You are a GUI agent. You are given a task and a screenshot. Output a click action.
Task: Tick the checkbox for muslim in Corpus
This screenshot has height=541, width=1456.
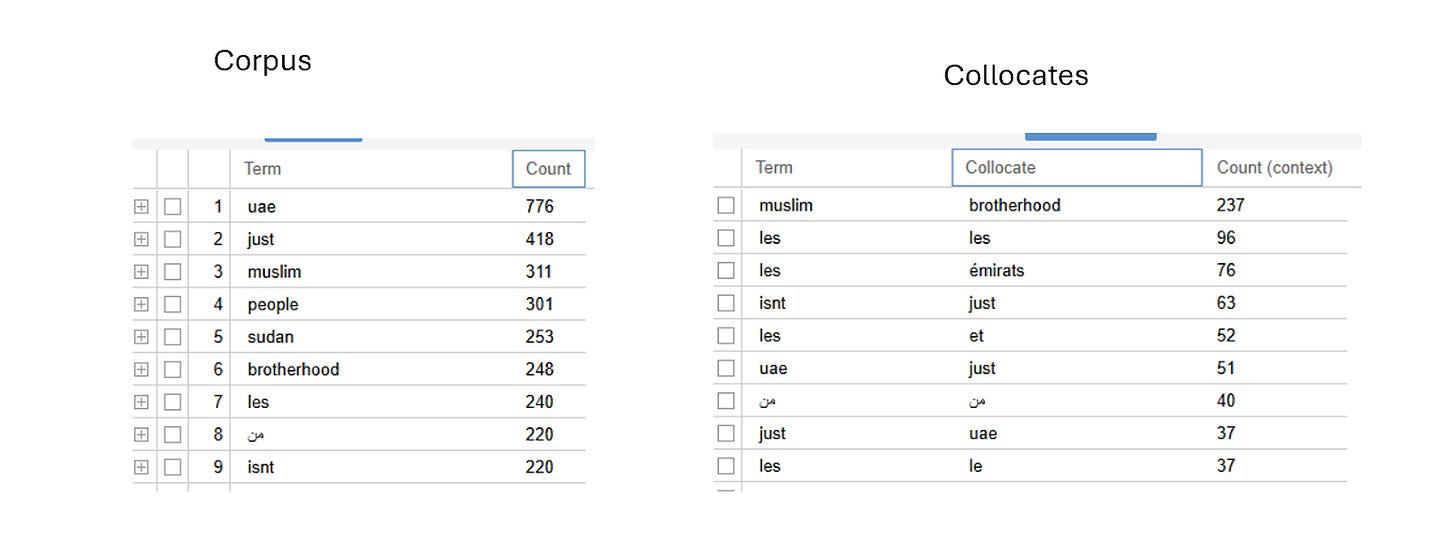(172, 272)
